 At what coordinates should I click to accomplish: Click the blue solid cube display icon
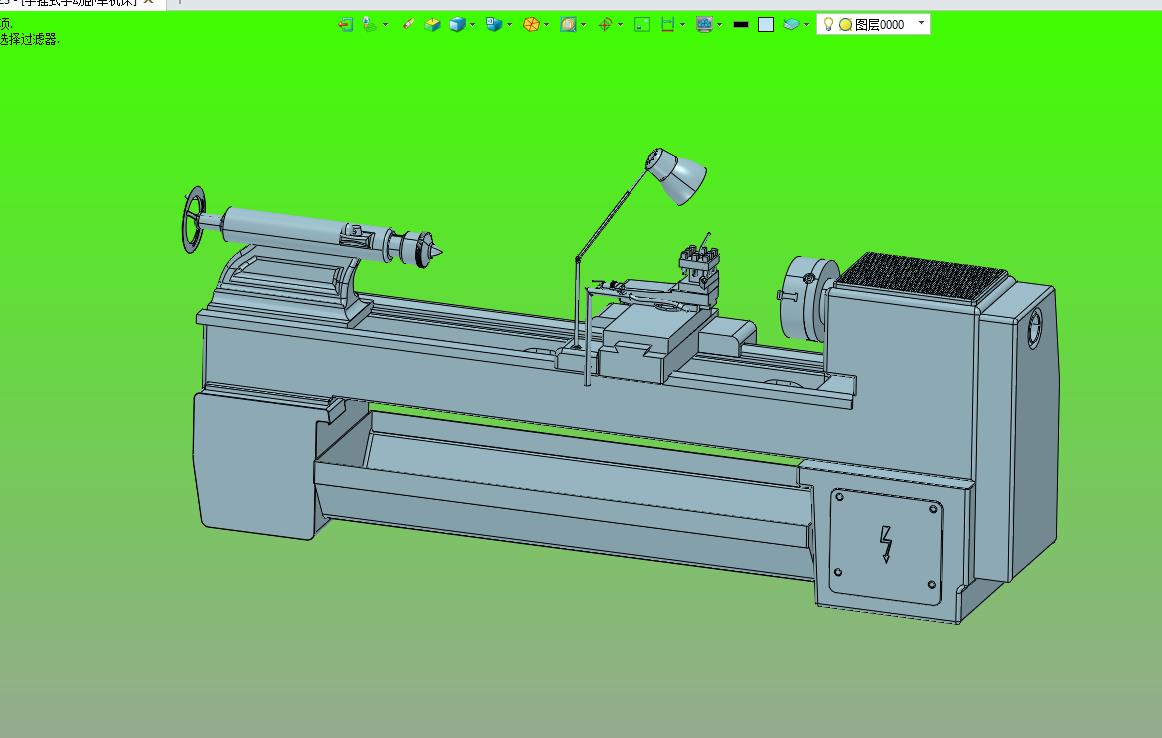[457, 24]
